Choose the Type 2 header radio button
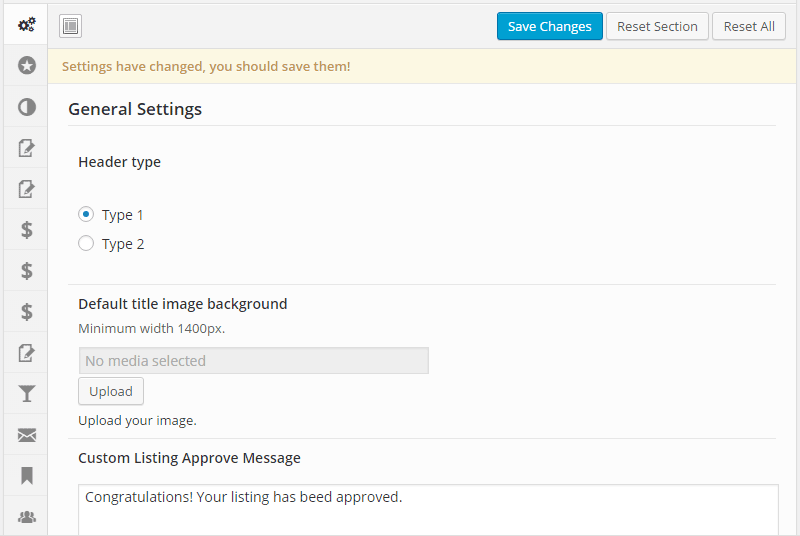Viewport: 800px width, 536px height. pyautogui.click(x=86, y=243)
